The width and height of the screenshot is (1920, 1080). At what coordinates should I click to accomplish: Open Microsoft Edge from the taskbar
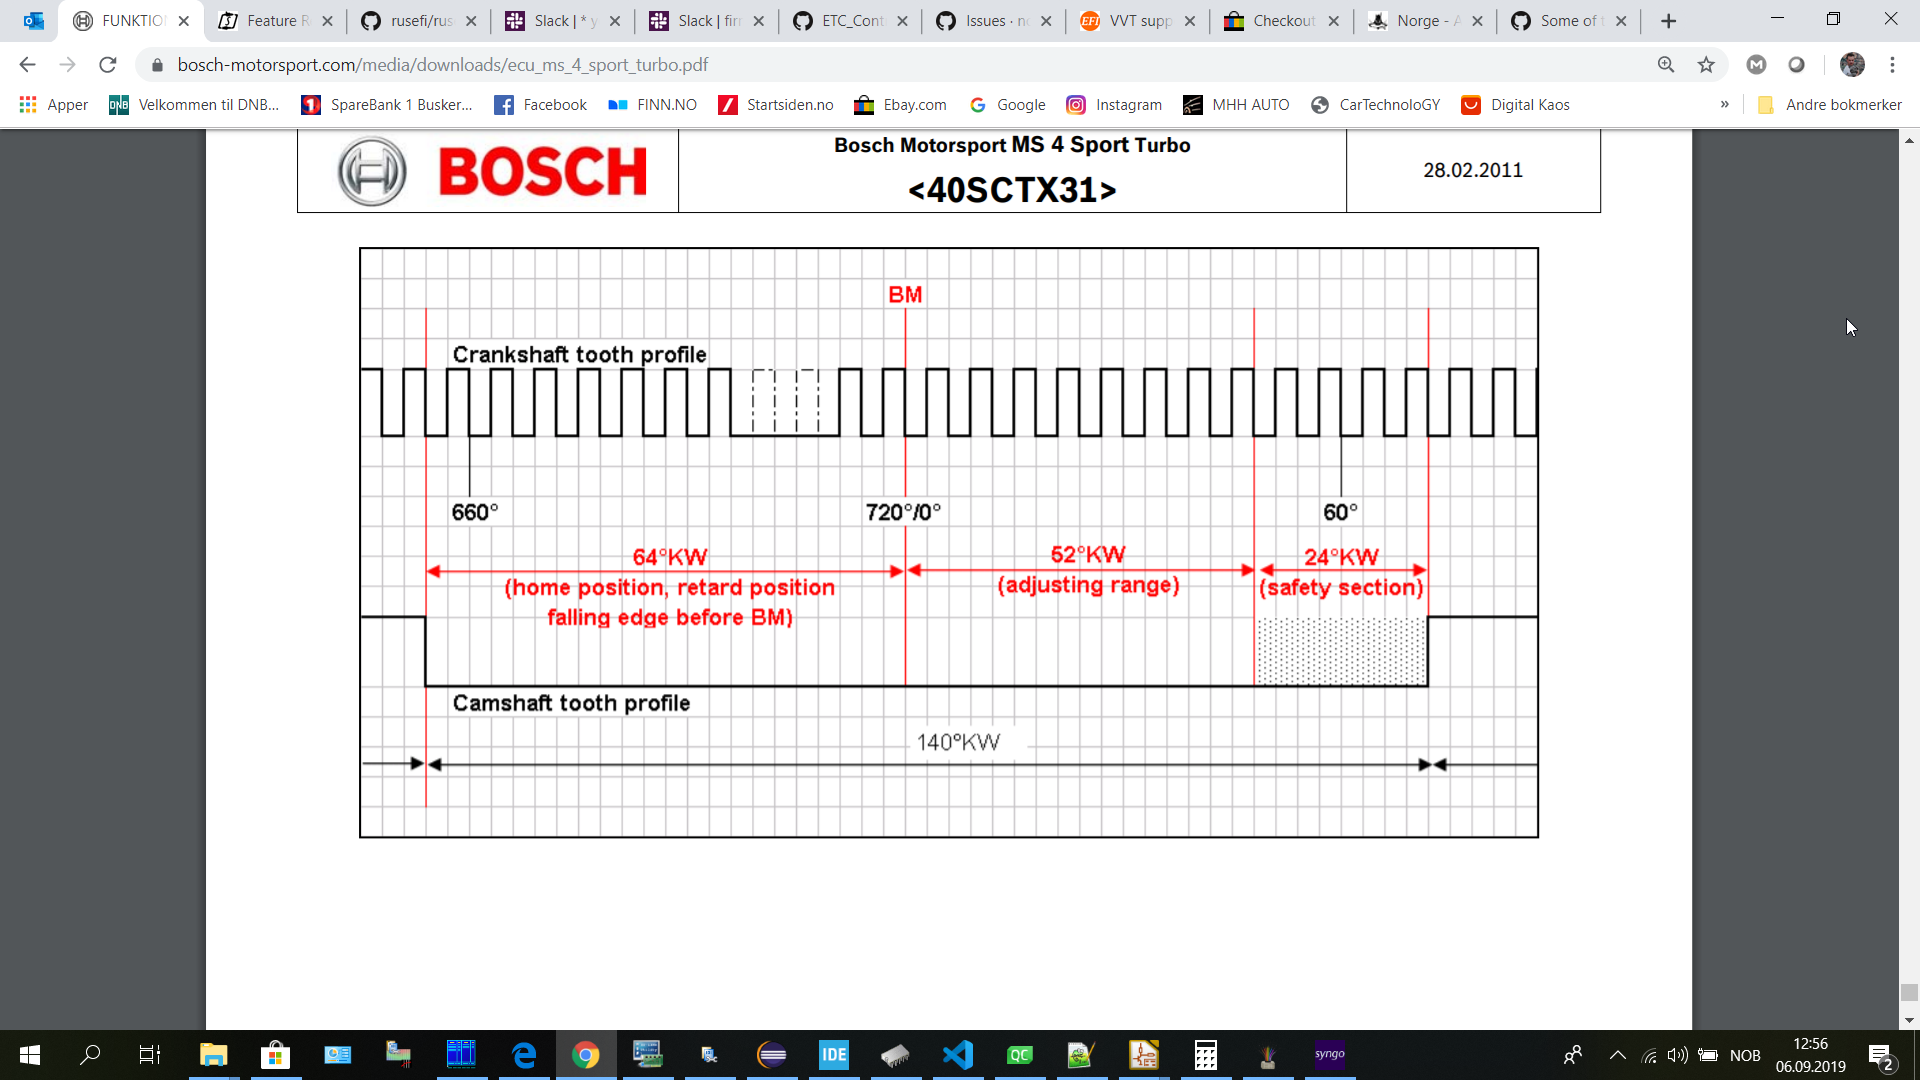pyautogui.click(x=523, y=1055)
